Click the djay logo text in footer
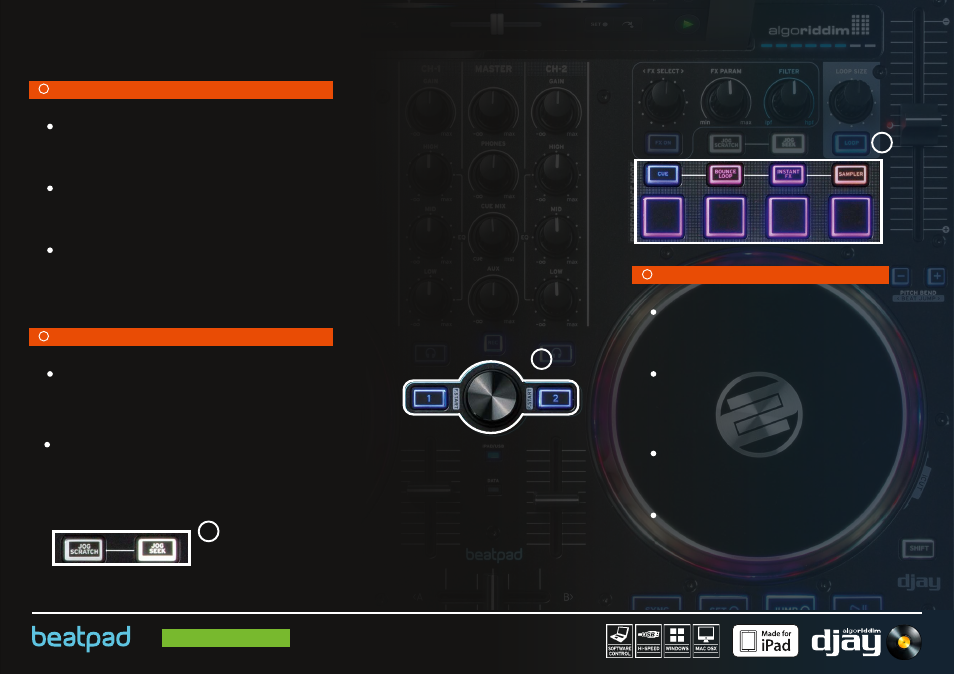The height and width of the screenshot is (674, 954). [x=846, y=642]
